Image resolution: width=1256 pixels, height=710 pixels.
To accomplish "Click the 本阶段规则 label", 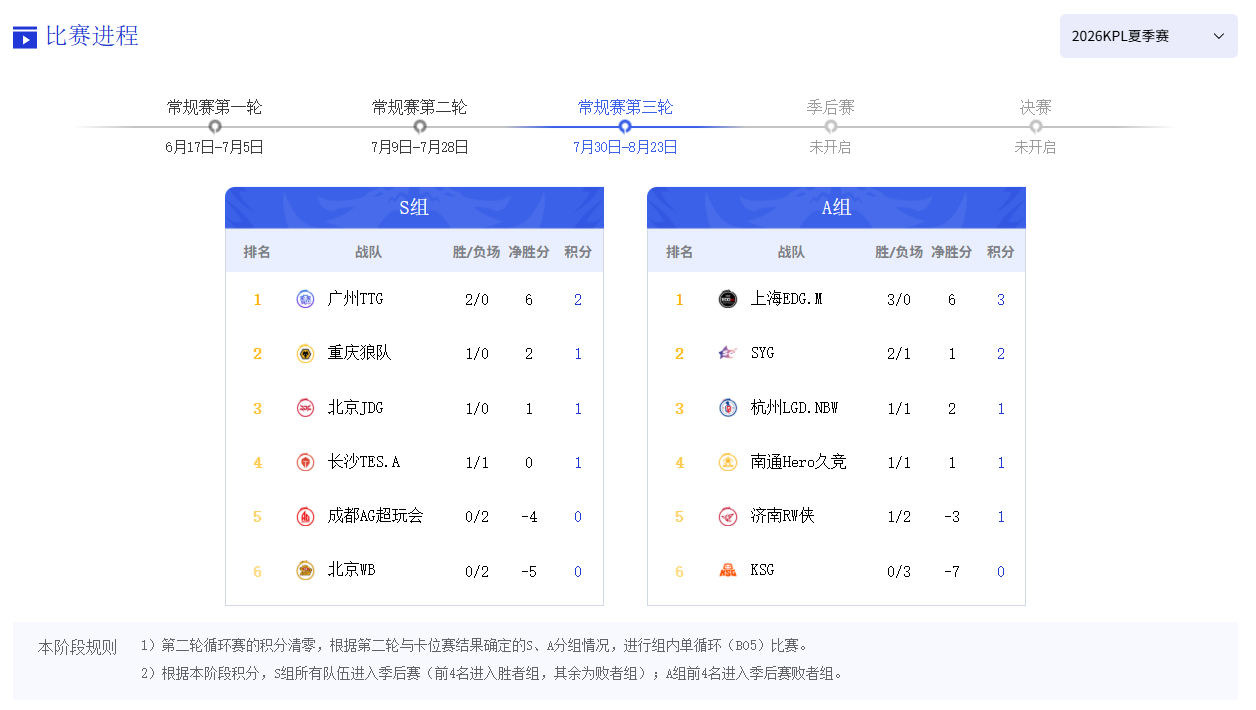I will pos(78,647).
